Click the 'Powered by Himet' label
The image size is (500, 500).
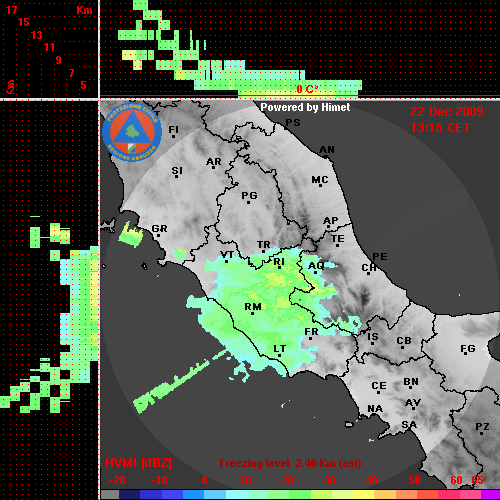coord(305,107)
